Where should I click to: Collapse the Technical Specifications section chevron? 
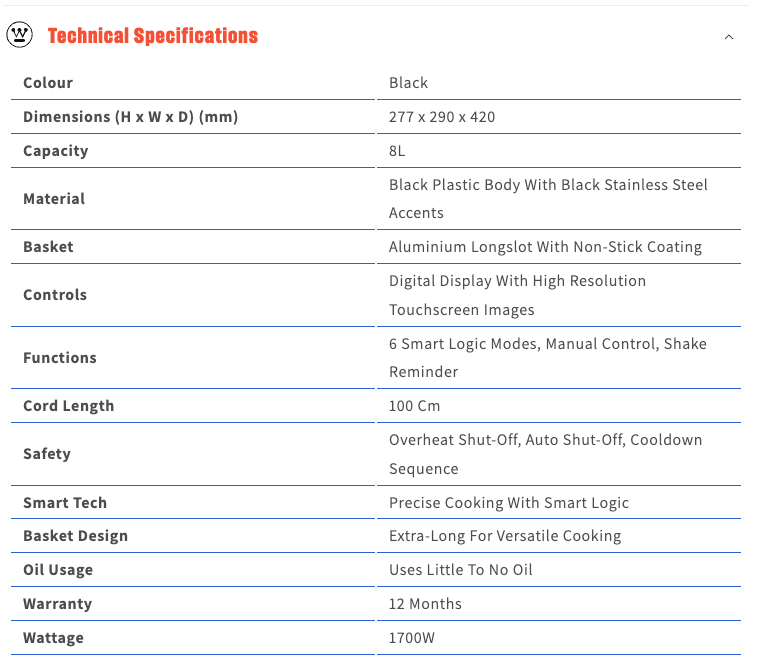729,37
